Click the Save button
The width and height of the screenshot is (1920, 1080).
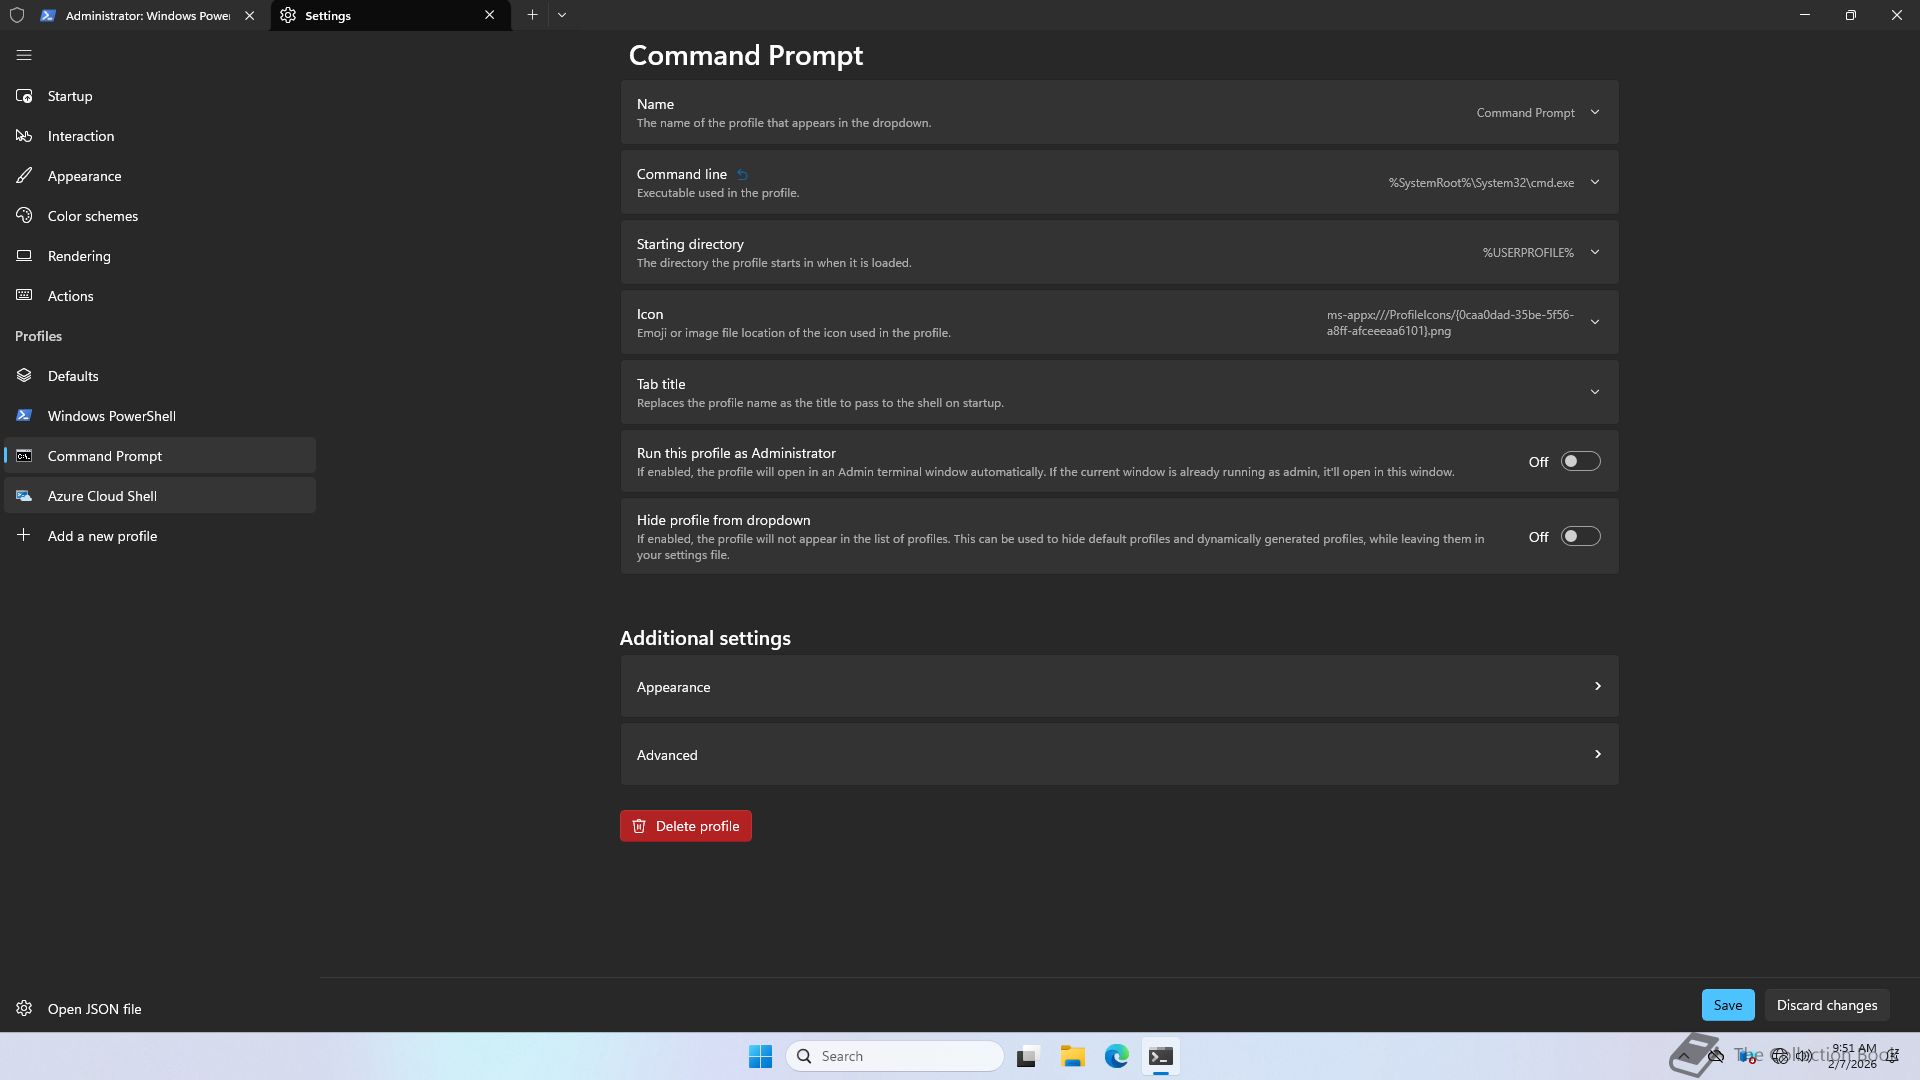coord(1727,1005)
